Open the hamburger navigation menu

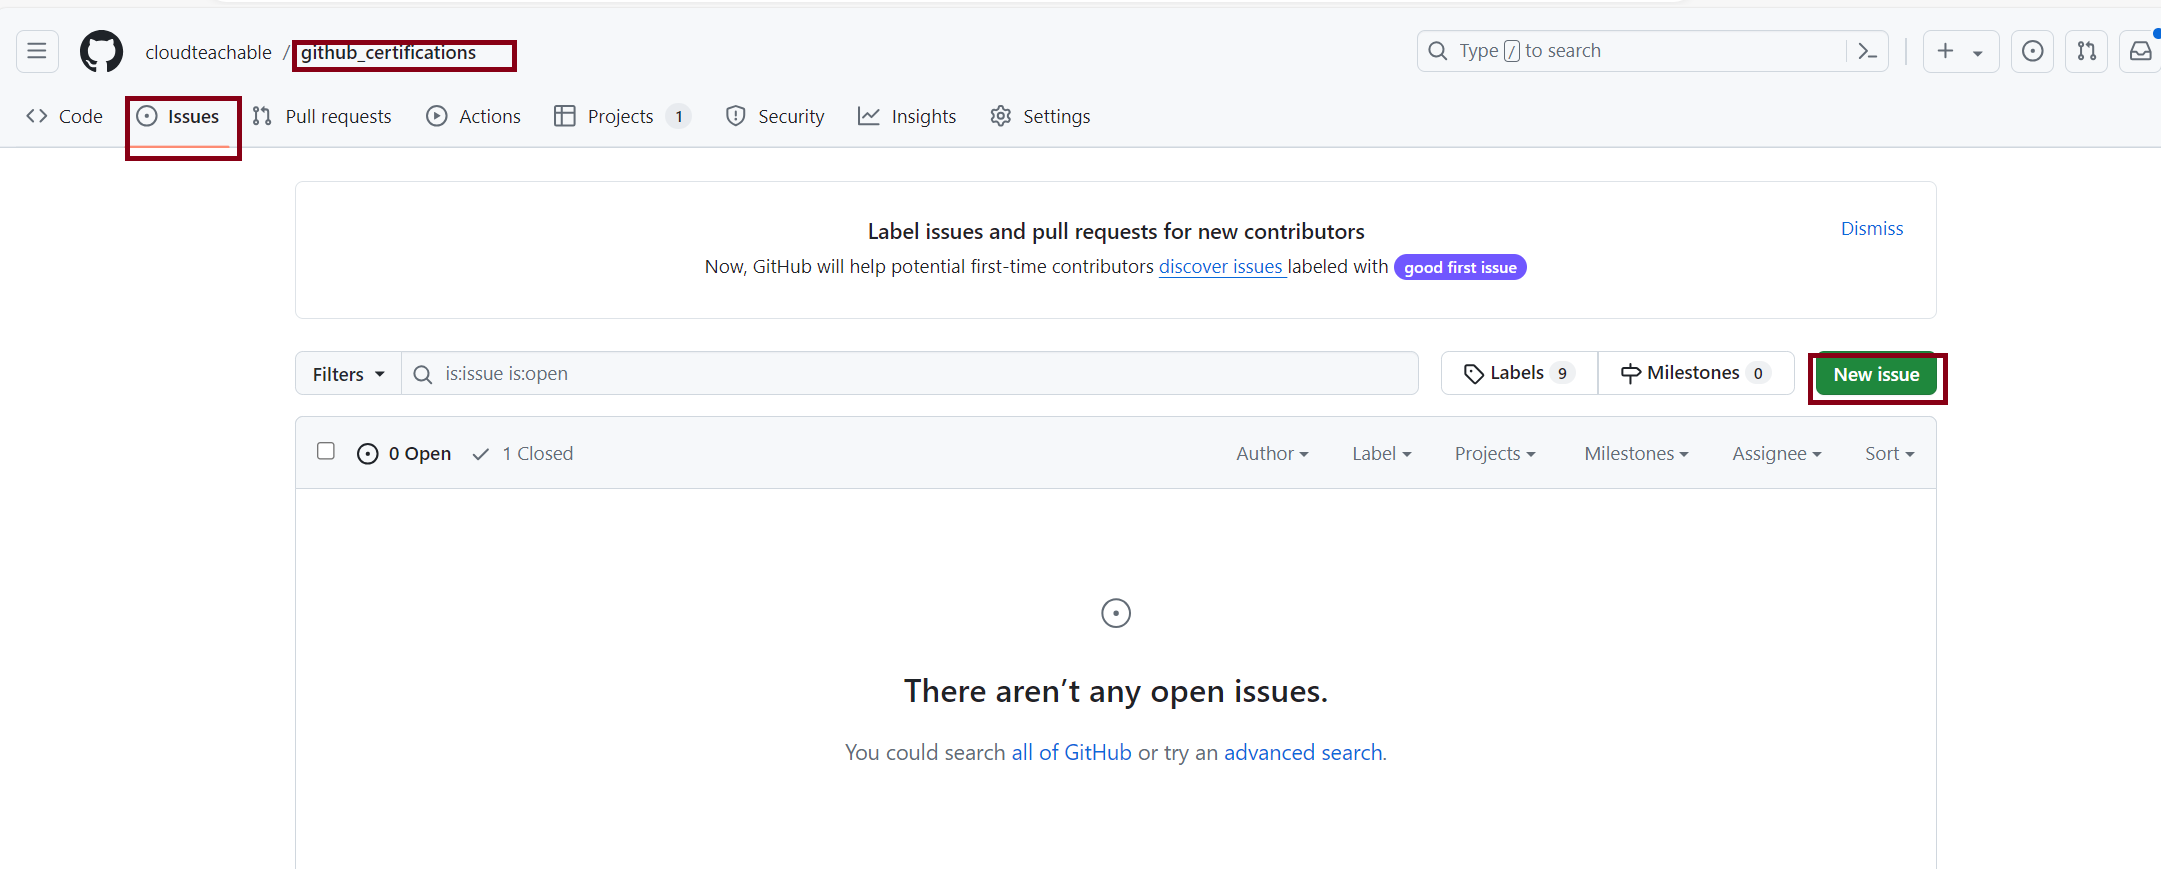point(37,51)
